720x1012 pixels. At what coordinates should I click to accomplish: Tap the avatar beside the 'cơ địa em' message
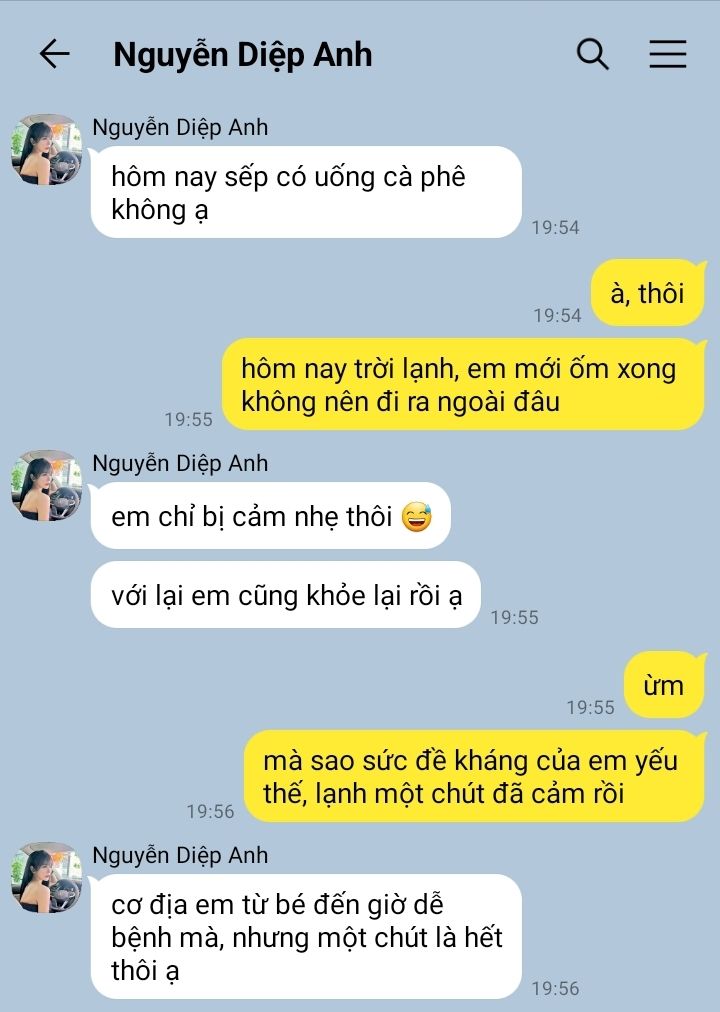[46, 877]
